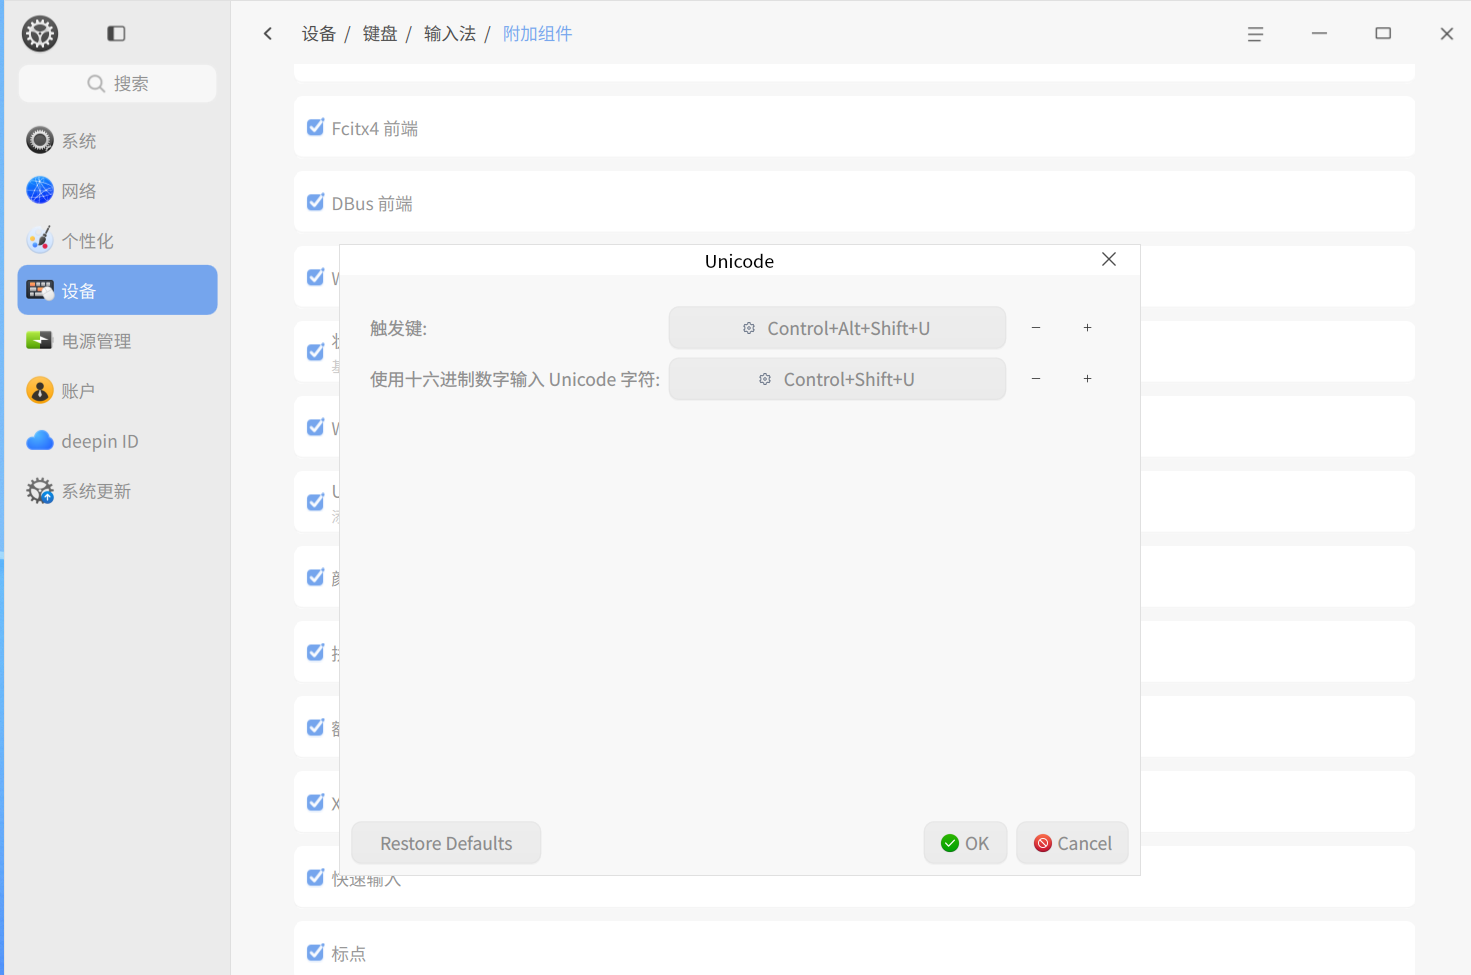1471x975 pixels.
Task: Click the Restore Defaults button
Action: pos(446,843)
